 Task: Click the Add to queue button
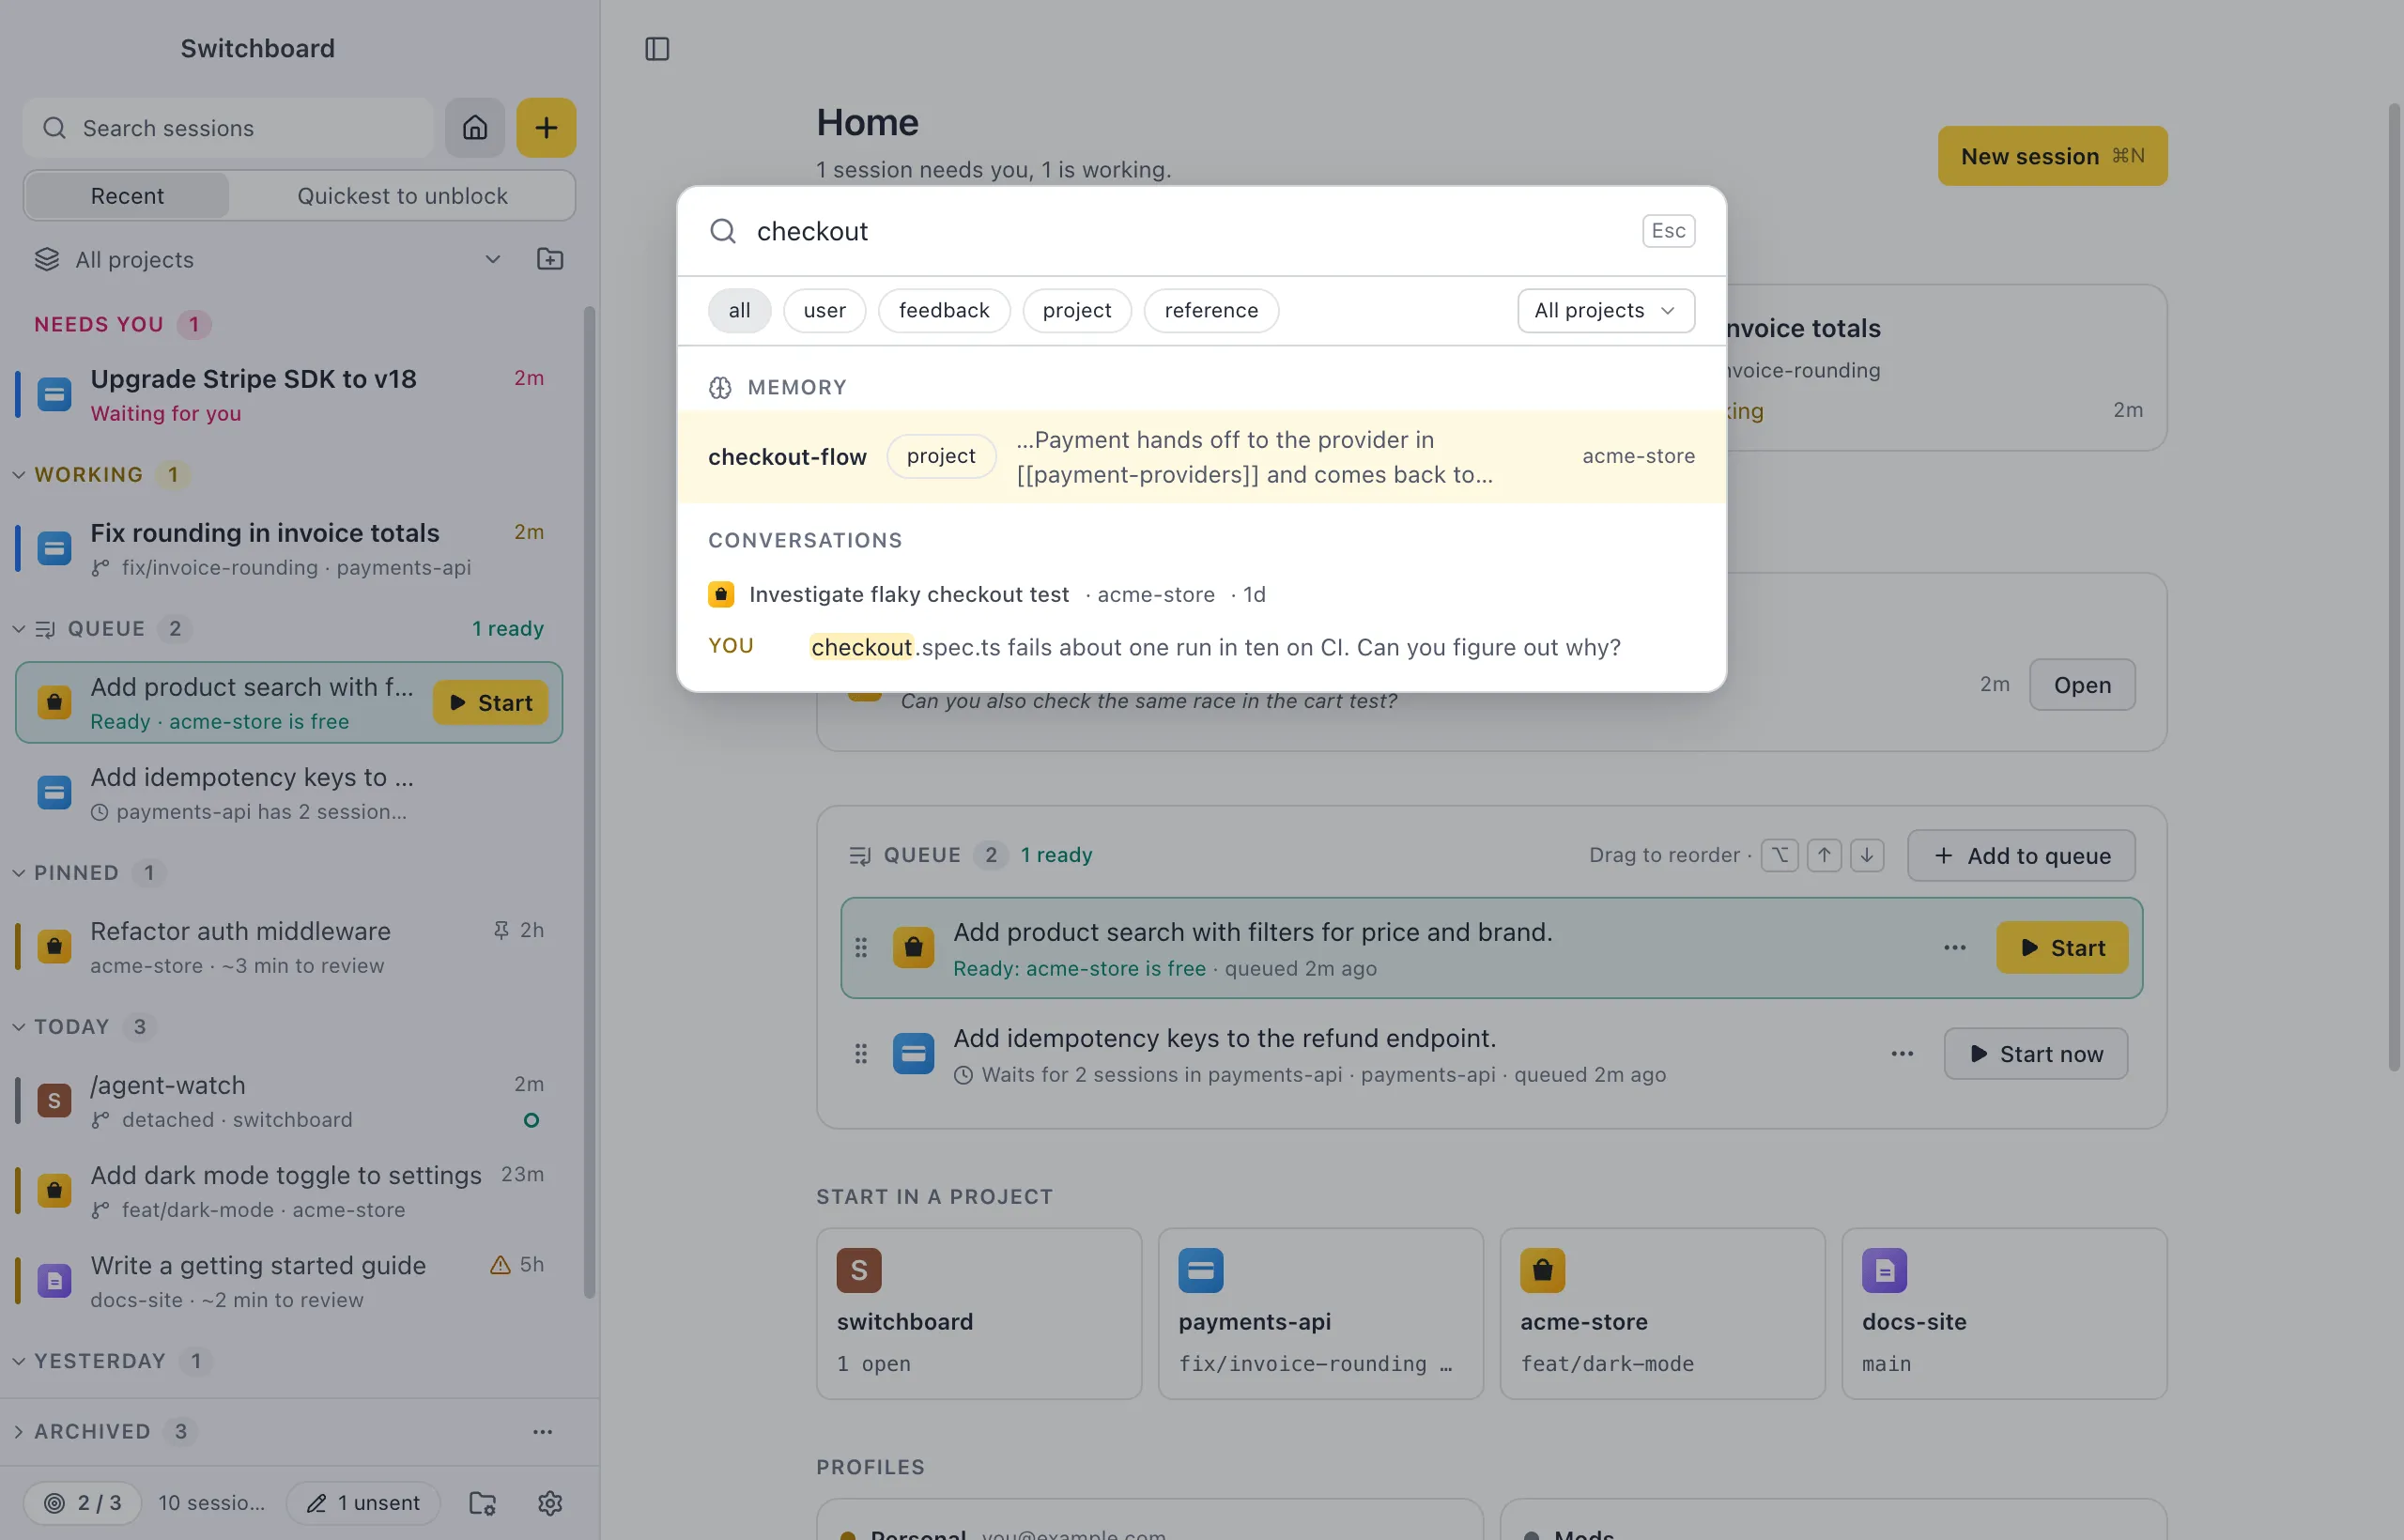point(2021,855)
